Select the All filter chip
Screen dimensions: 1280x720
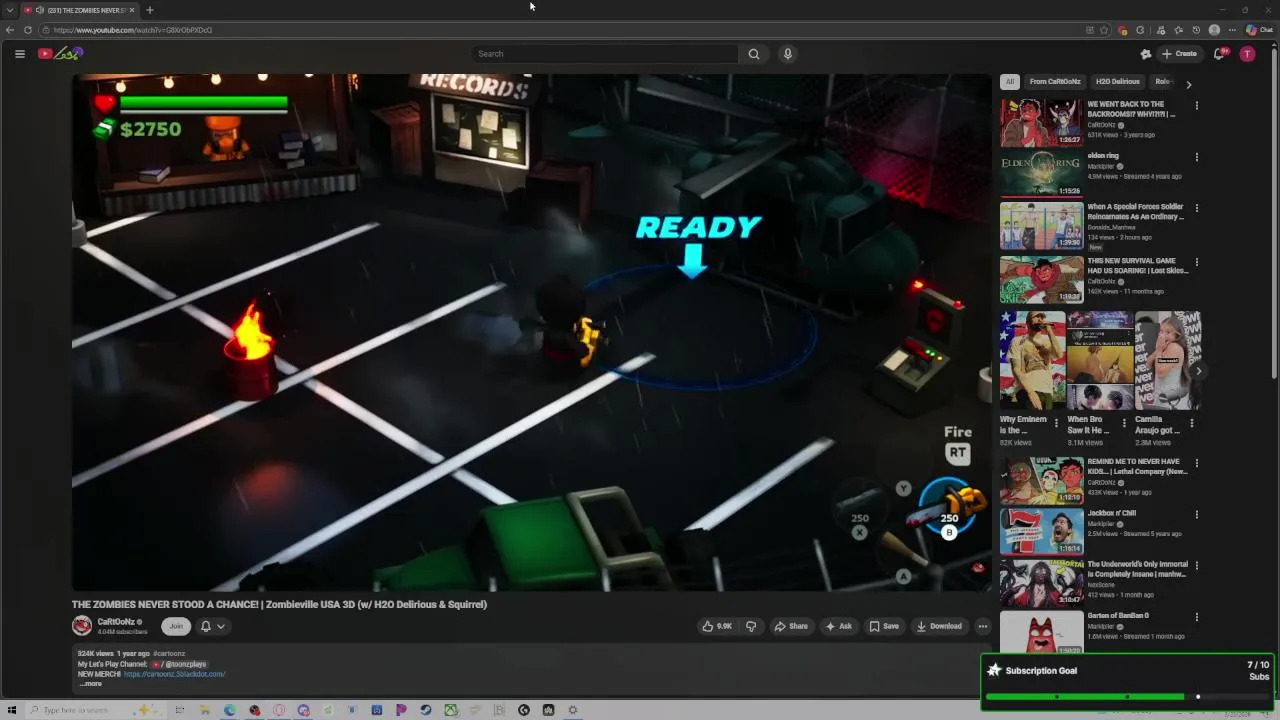1010,82
